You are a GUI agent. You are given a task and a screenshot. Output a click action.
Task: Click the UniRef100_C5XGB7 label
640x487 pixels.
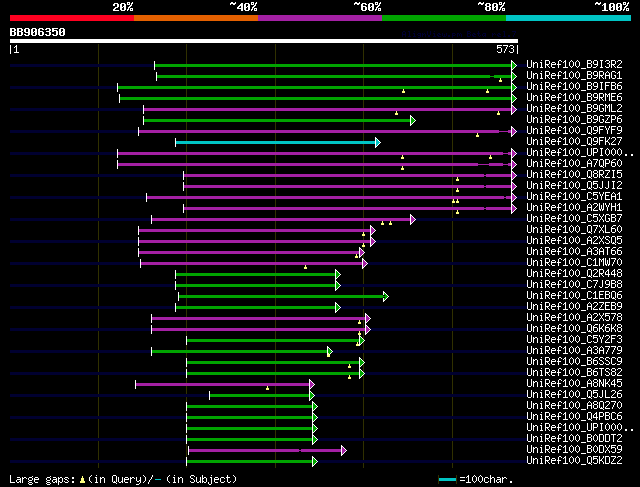pos(574,219)
